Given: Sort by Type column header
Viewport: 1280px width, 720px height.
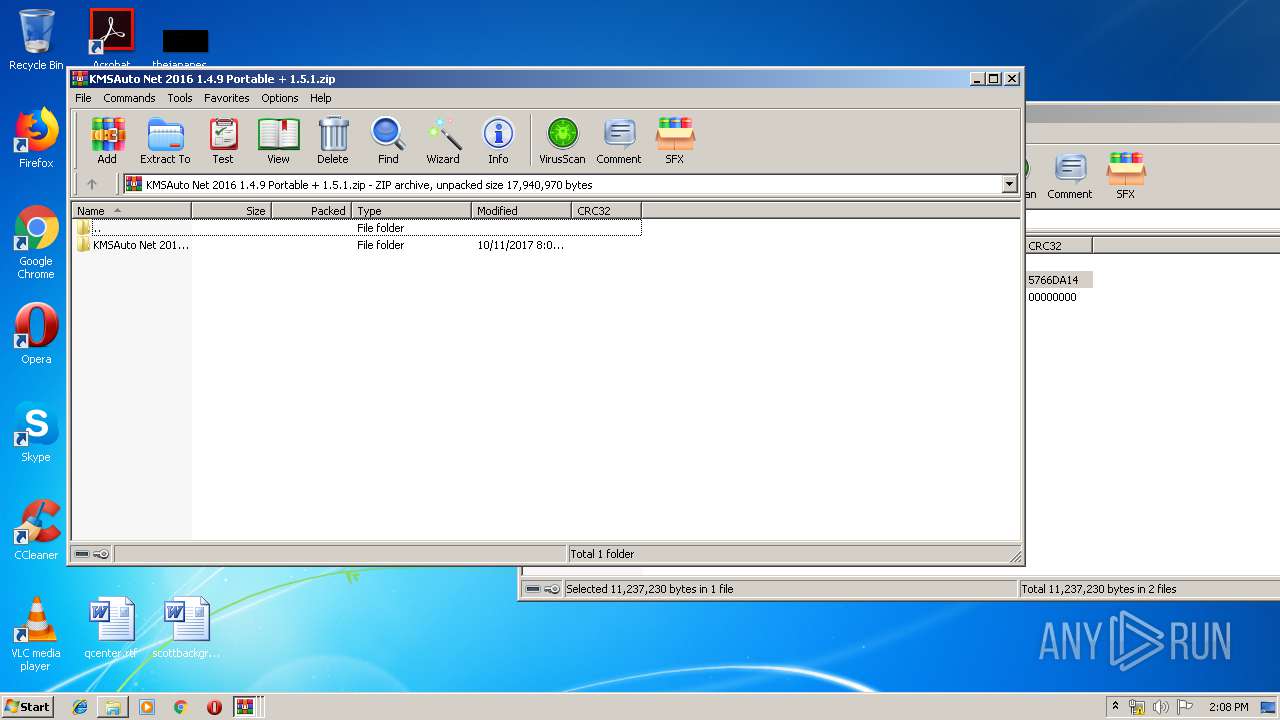Looking at the screenshot, I should pos(411,210).
